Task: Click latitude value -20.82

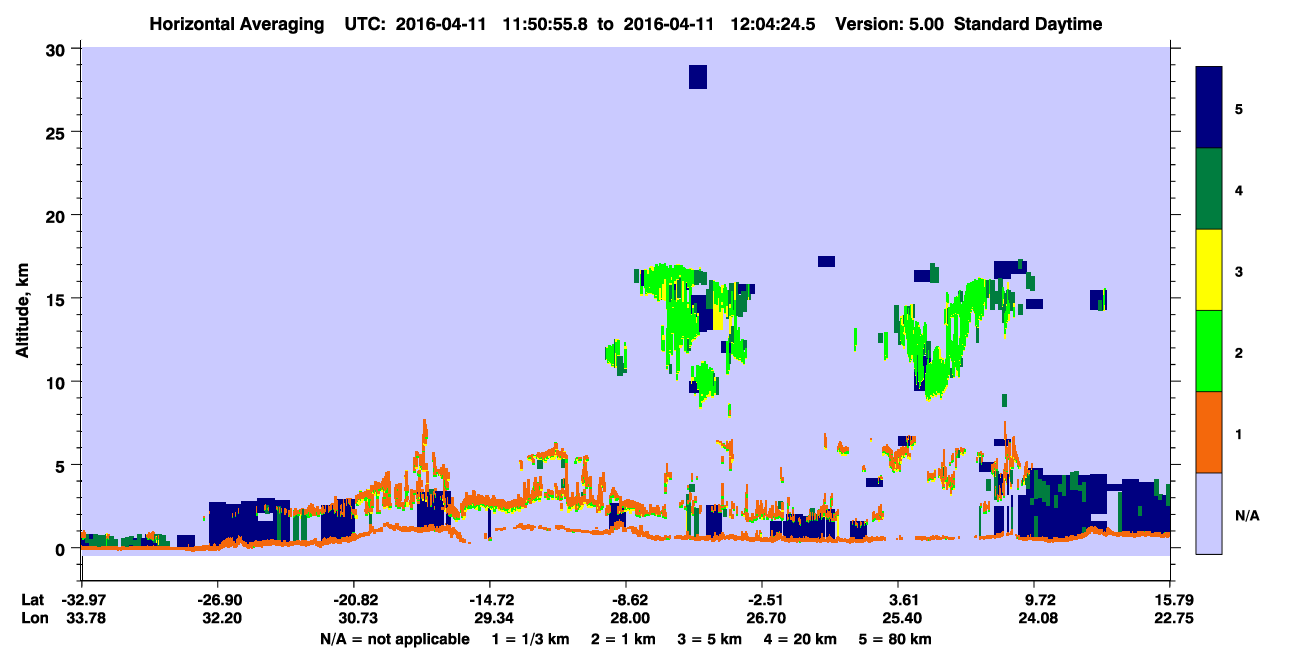Action: click(x=353, y=600)
